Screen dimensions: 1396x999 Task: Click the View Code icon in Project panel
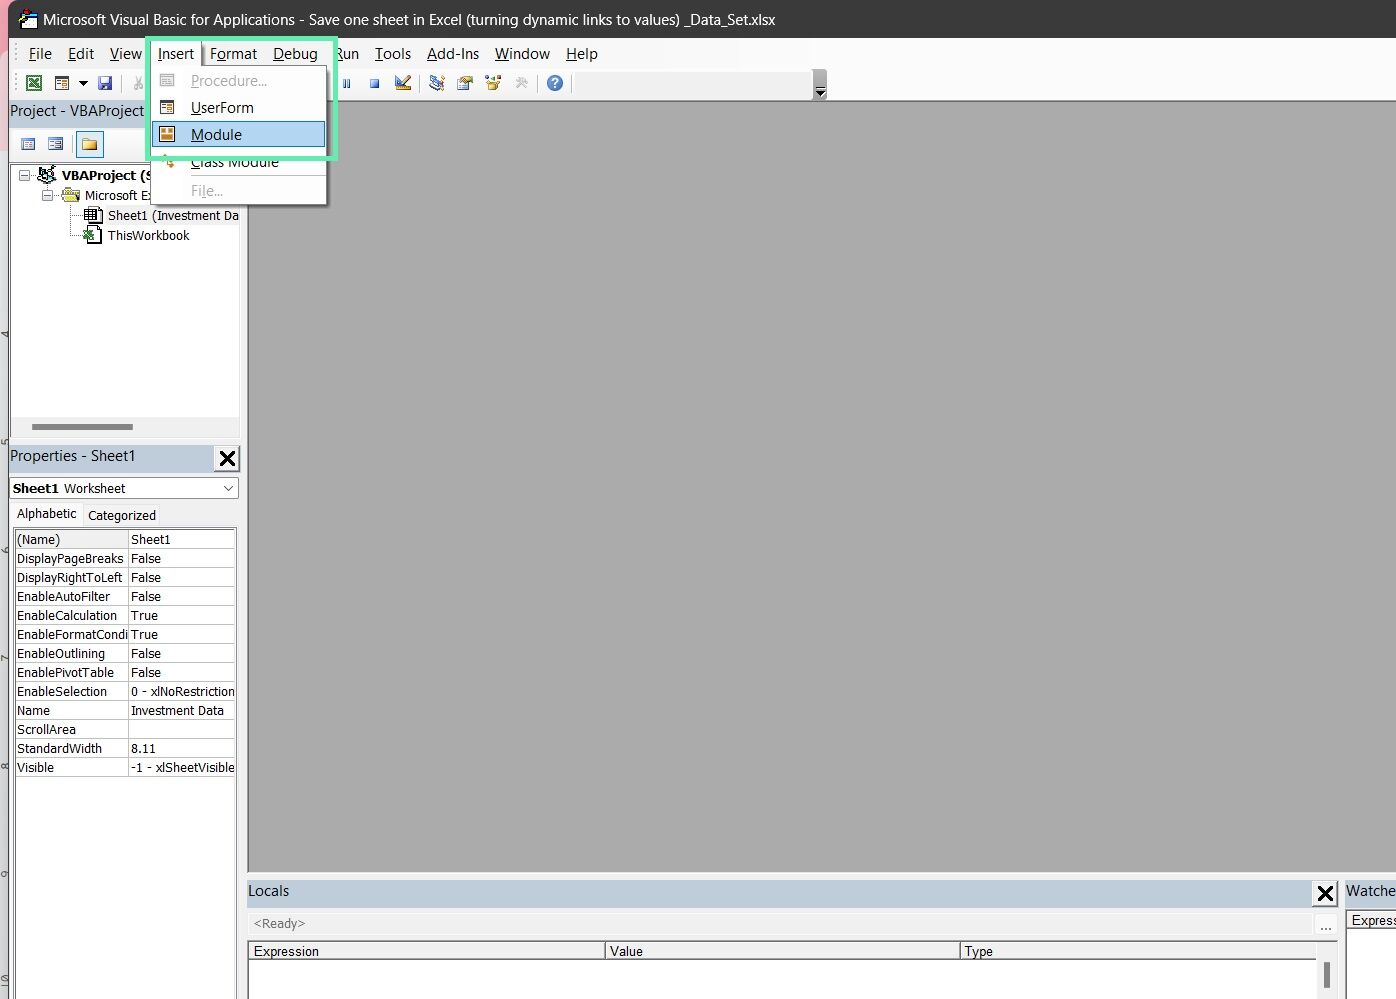pyautogui.click(x=28, y=144)
